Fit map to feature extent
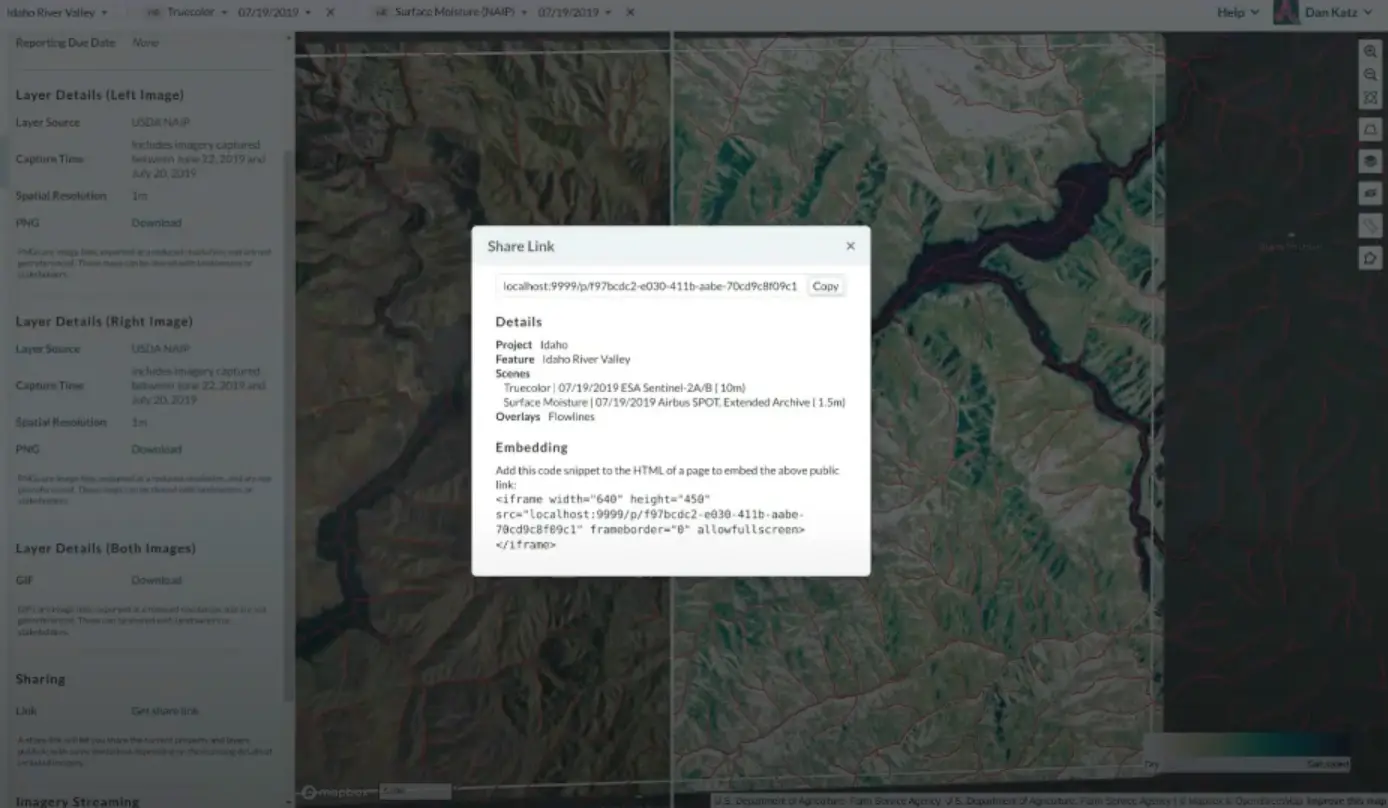Screen dimensions: 1388x808 pyautogui.click(x=1370, y=98)
